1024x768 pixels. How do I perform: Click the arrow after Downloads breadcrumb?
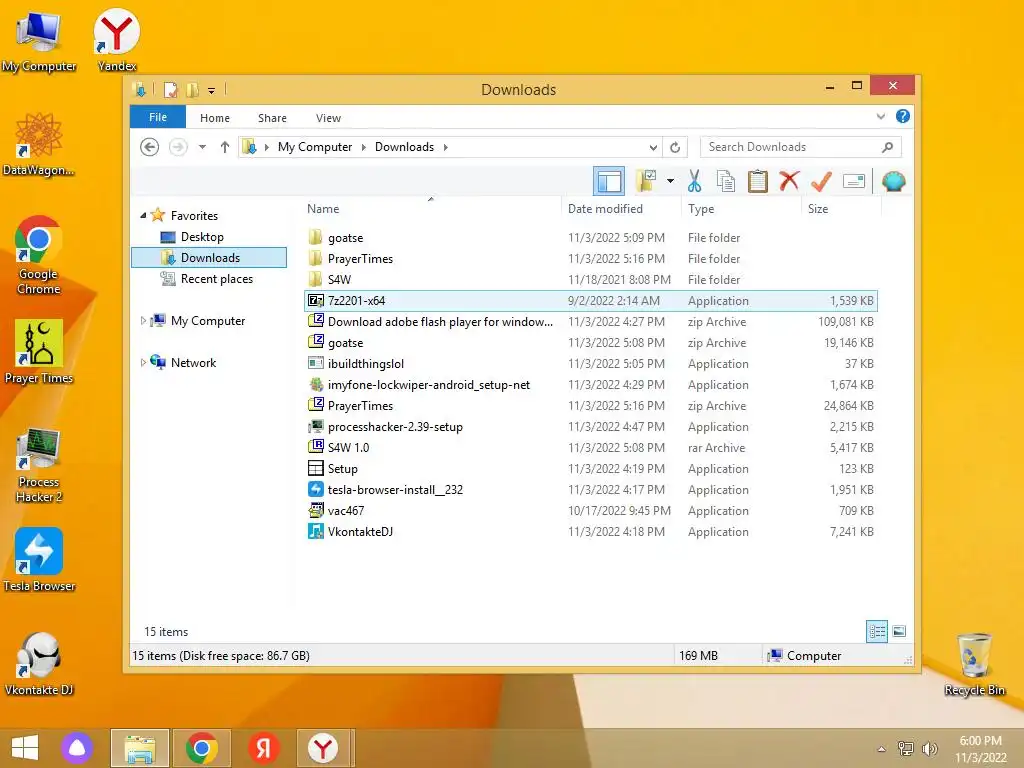445,147
